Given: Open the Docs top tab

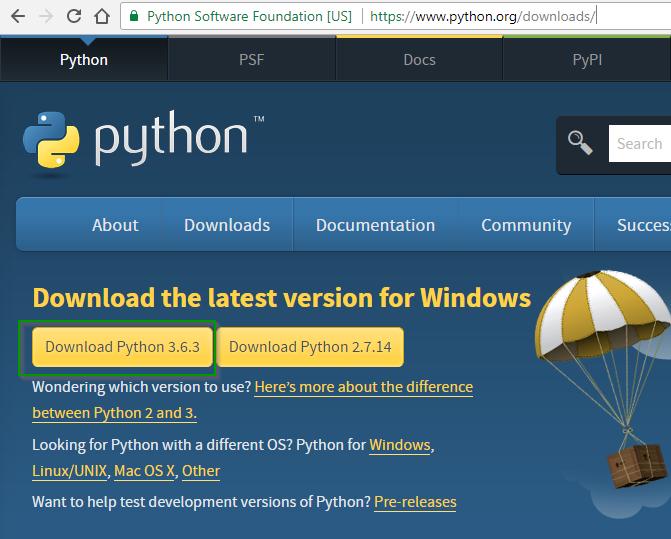Looking at the screenshot, I should tap(419, 59).
